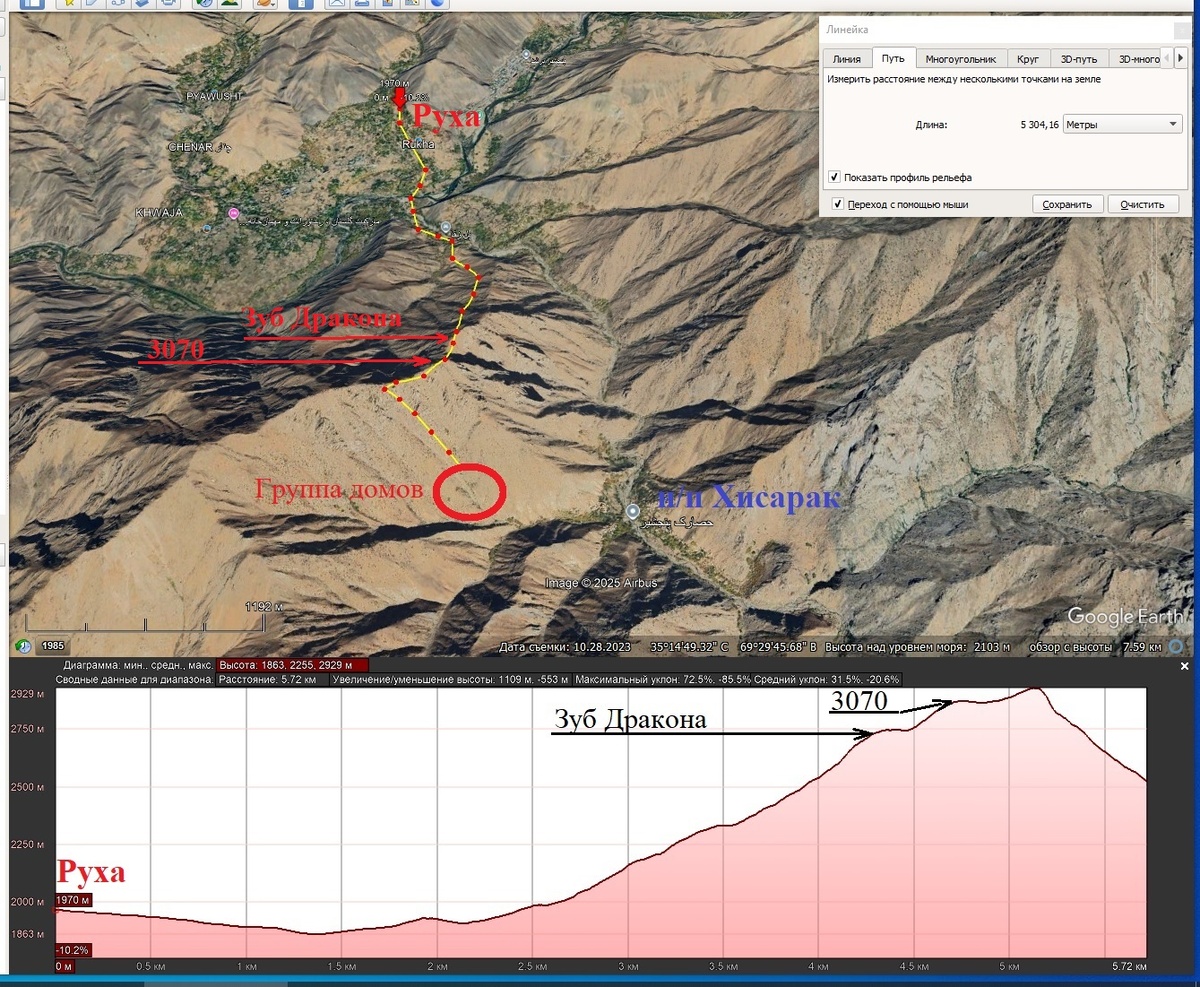Image resolution: width=1200 pixels, height=987 pixels.
Task: Close the elevation profile panel
Action: click(1185, 666)
